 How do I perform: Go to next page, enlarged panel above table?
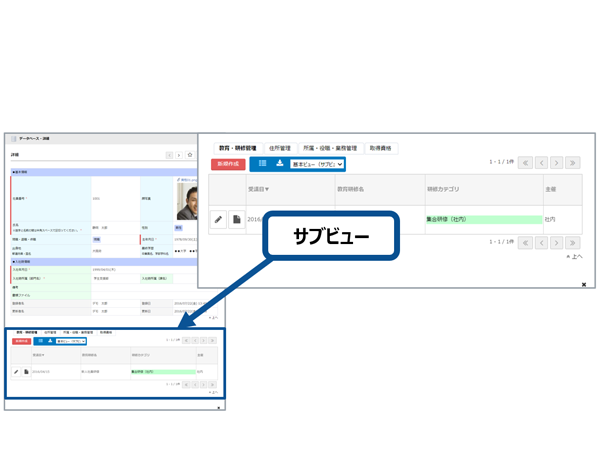tap(557, 163)
